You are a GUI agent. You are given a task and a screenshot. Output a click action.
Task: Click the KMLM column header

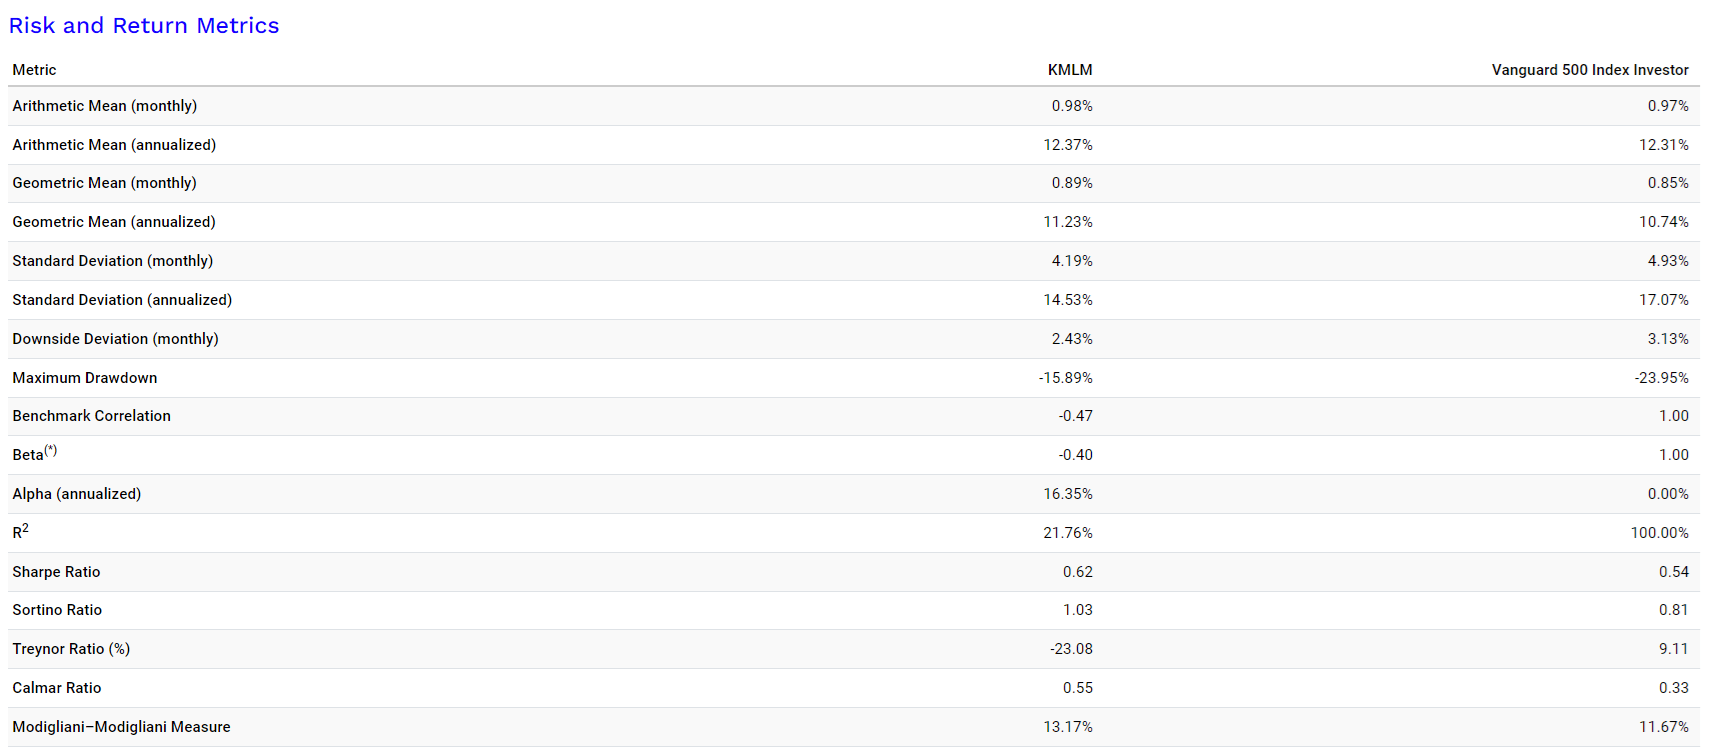coord(1069,70)
